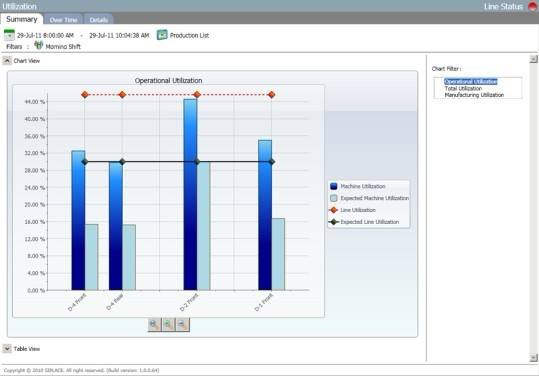Open the Details tab

tap(99, 20)
